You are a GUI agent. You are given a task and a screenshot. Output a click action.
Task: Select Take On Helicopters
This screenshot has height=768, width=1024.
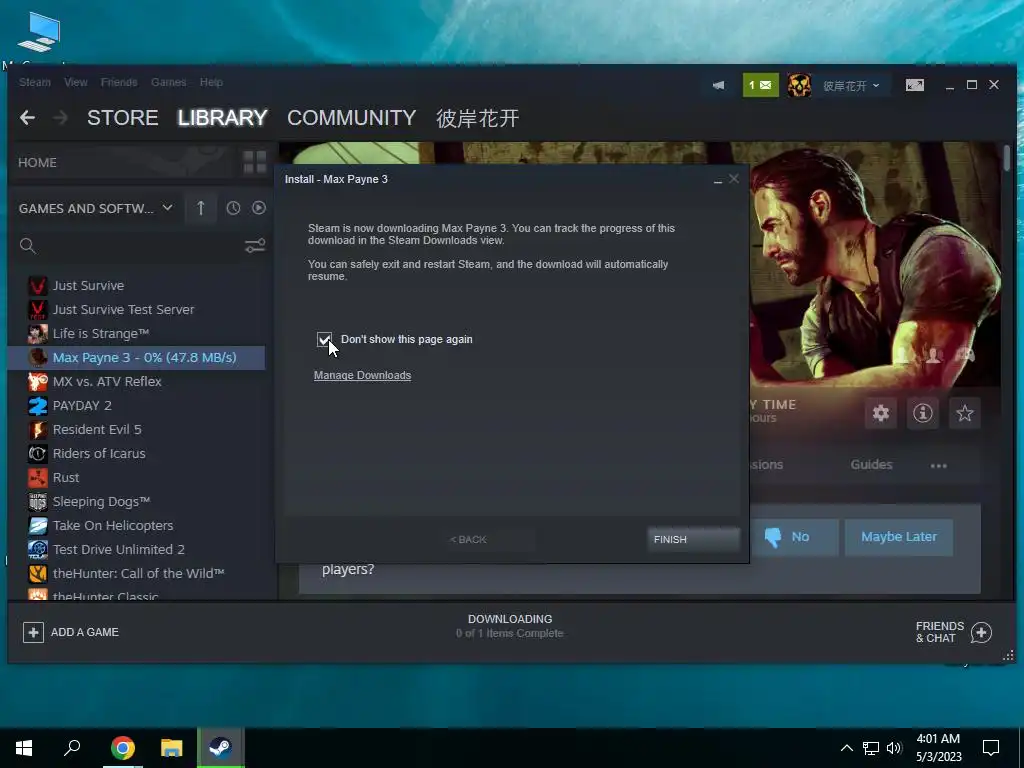click(x=137, y=526)
